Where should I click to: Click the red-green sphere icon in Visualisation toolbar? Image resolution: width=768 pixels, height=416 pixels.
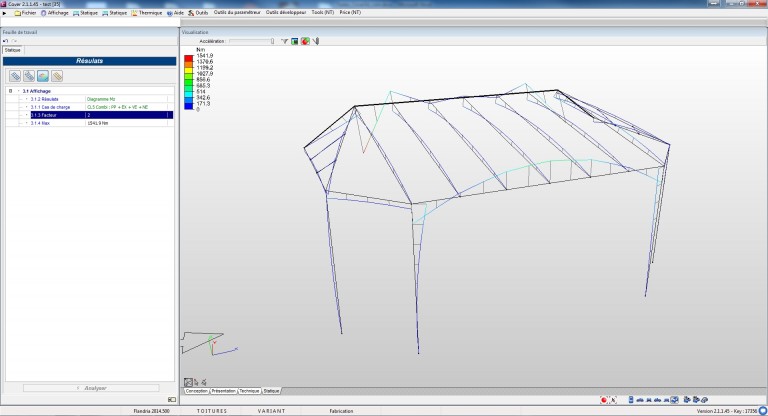click(305, 42)
